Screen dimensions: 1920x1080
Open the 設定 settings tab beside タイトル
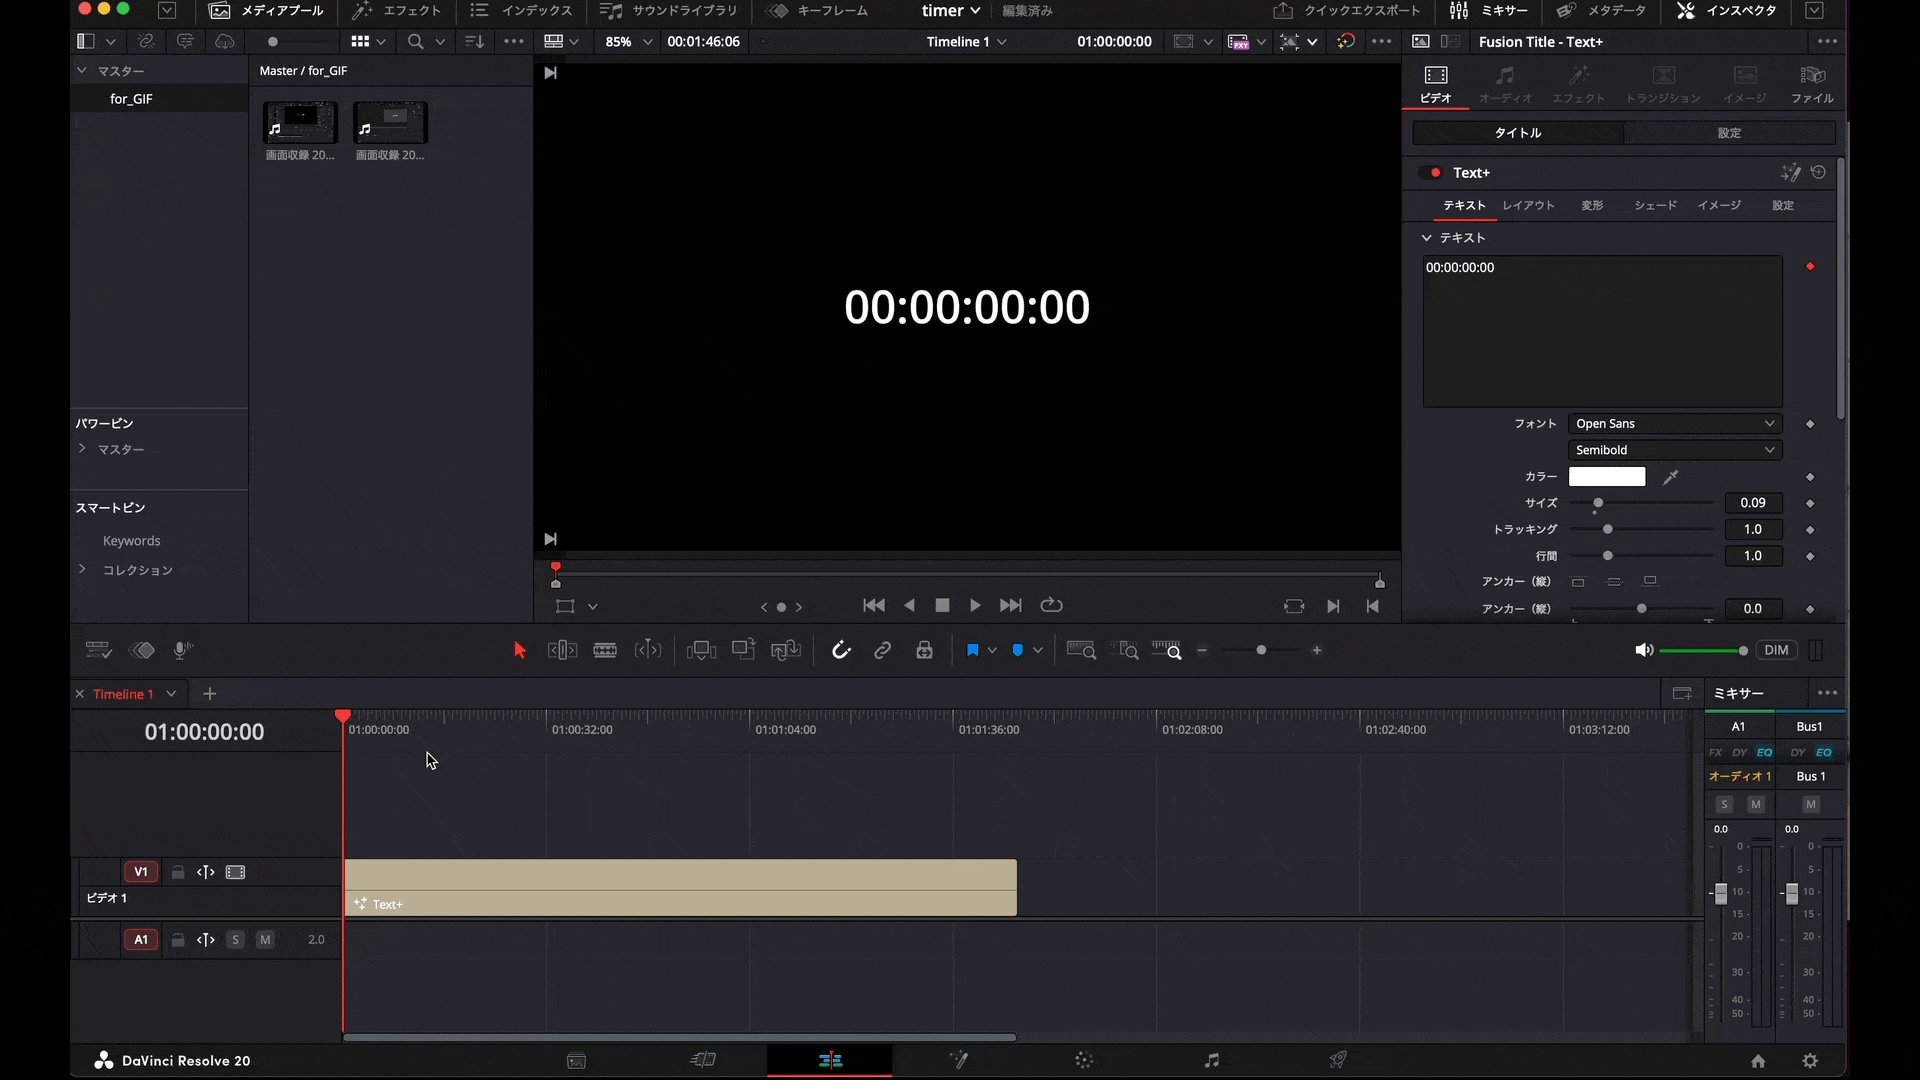pyautogui.click(x=1729, y=133)
